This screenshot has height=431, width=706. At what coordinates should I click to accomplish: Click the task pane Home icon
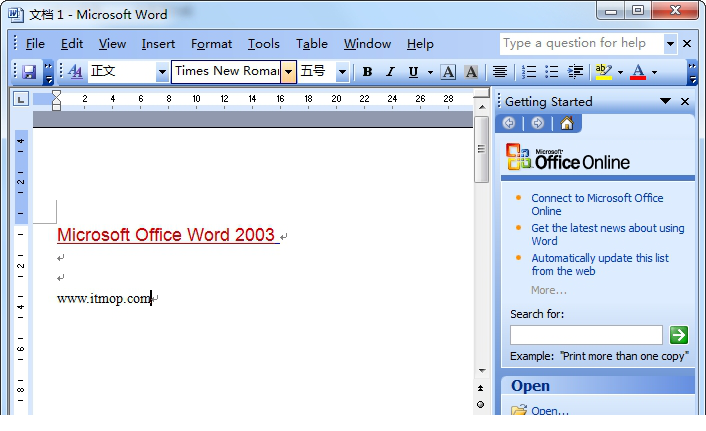[x=566, y=123]
